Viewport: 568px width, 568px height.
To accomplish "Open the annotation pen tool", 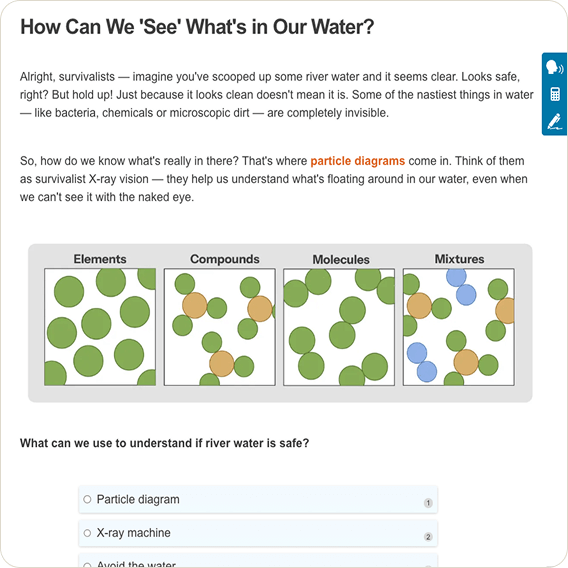I will click(554, 121).
